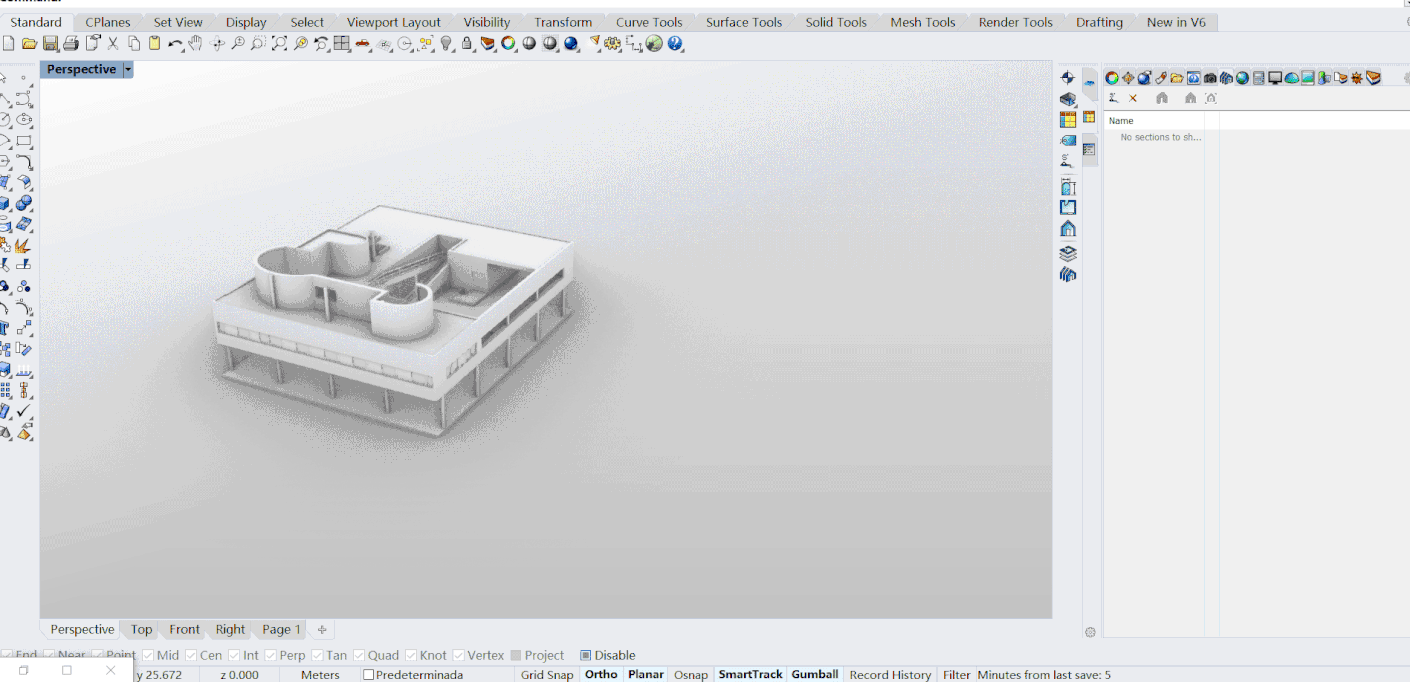Select the Rectangle tool in left sidebar
Viewport: 1410px width, 682px height.
coord(24,141)
